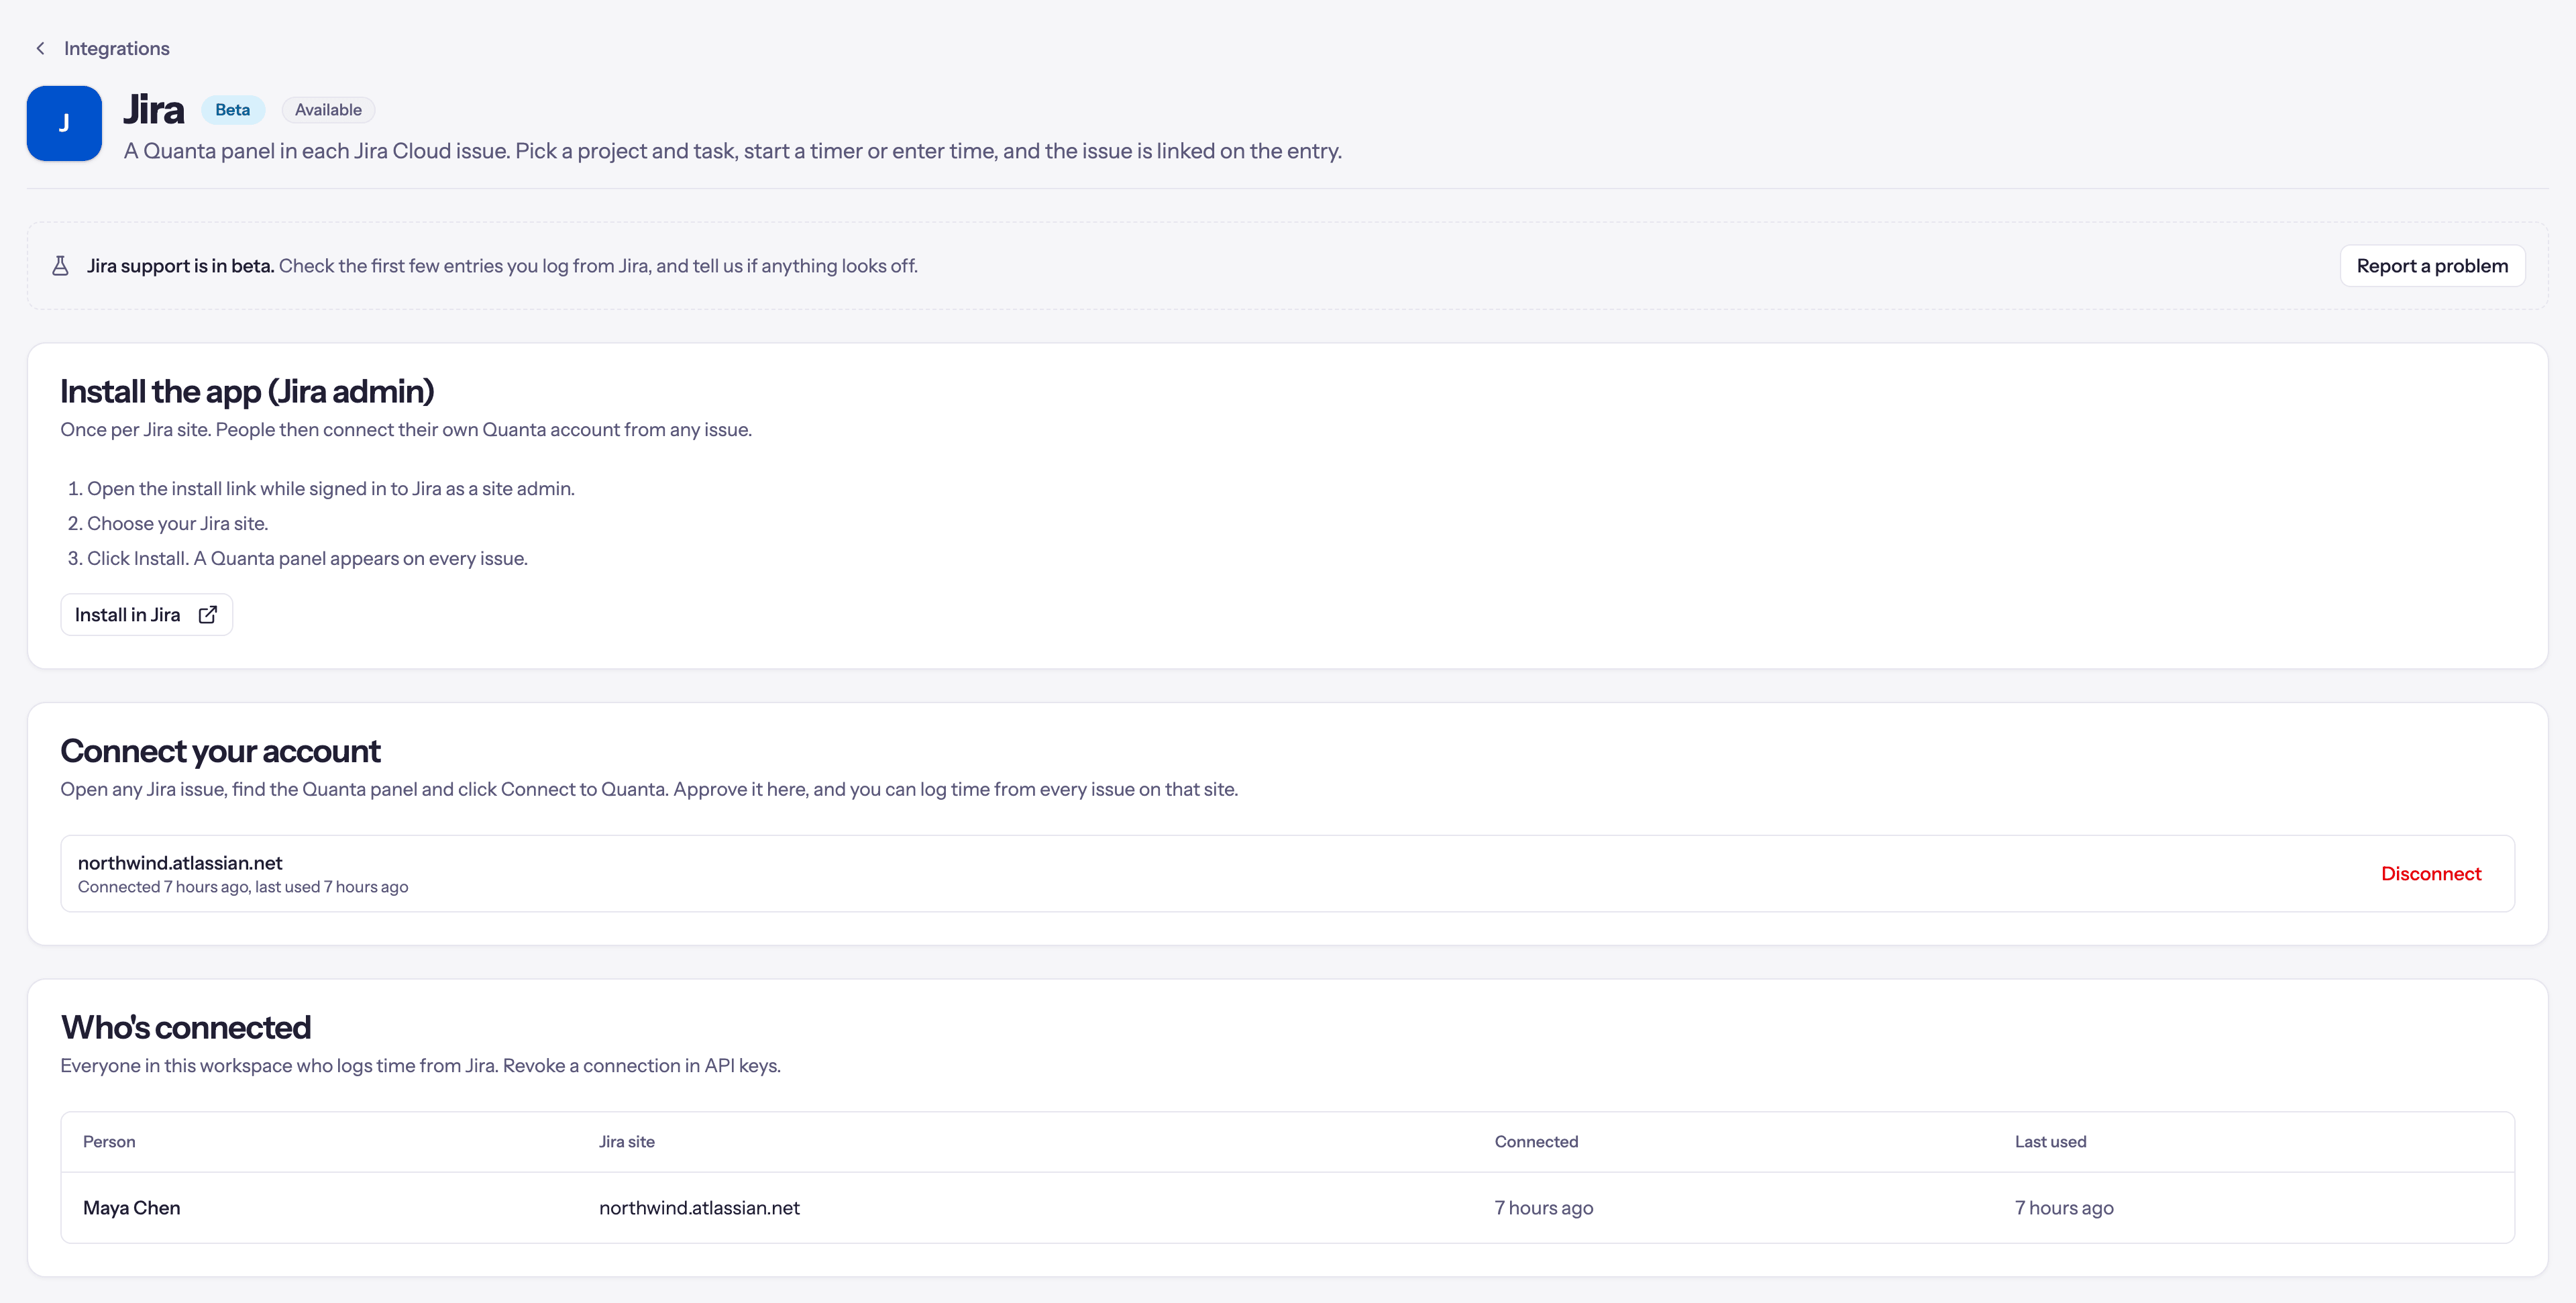Click step 'Open the install link while signed in'
The width and height of the screenshot is (2576, 1303).
click(331, 489)
